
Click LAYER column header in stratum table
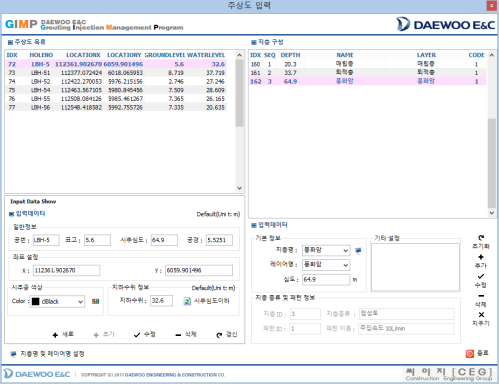pyautogui.click(x=426, y=55)
